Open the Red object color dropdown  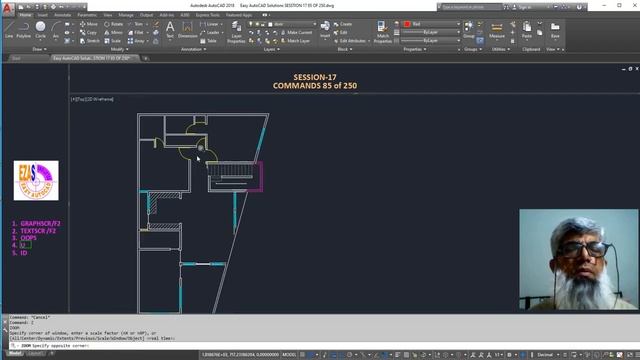[431, 24]
